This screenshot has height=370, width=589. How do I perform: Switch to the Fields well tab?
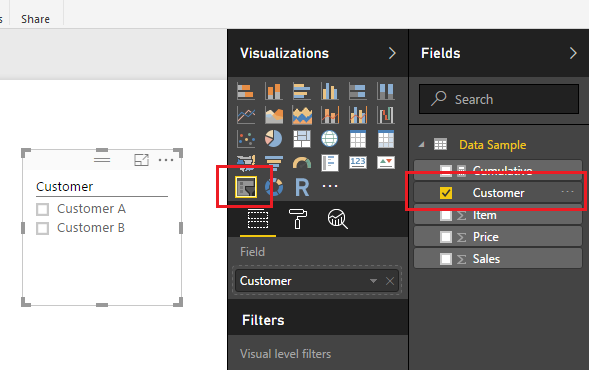pyautogui.click(x=258, y=219)
